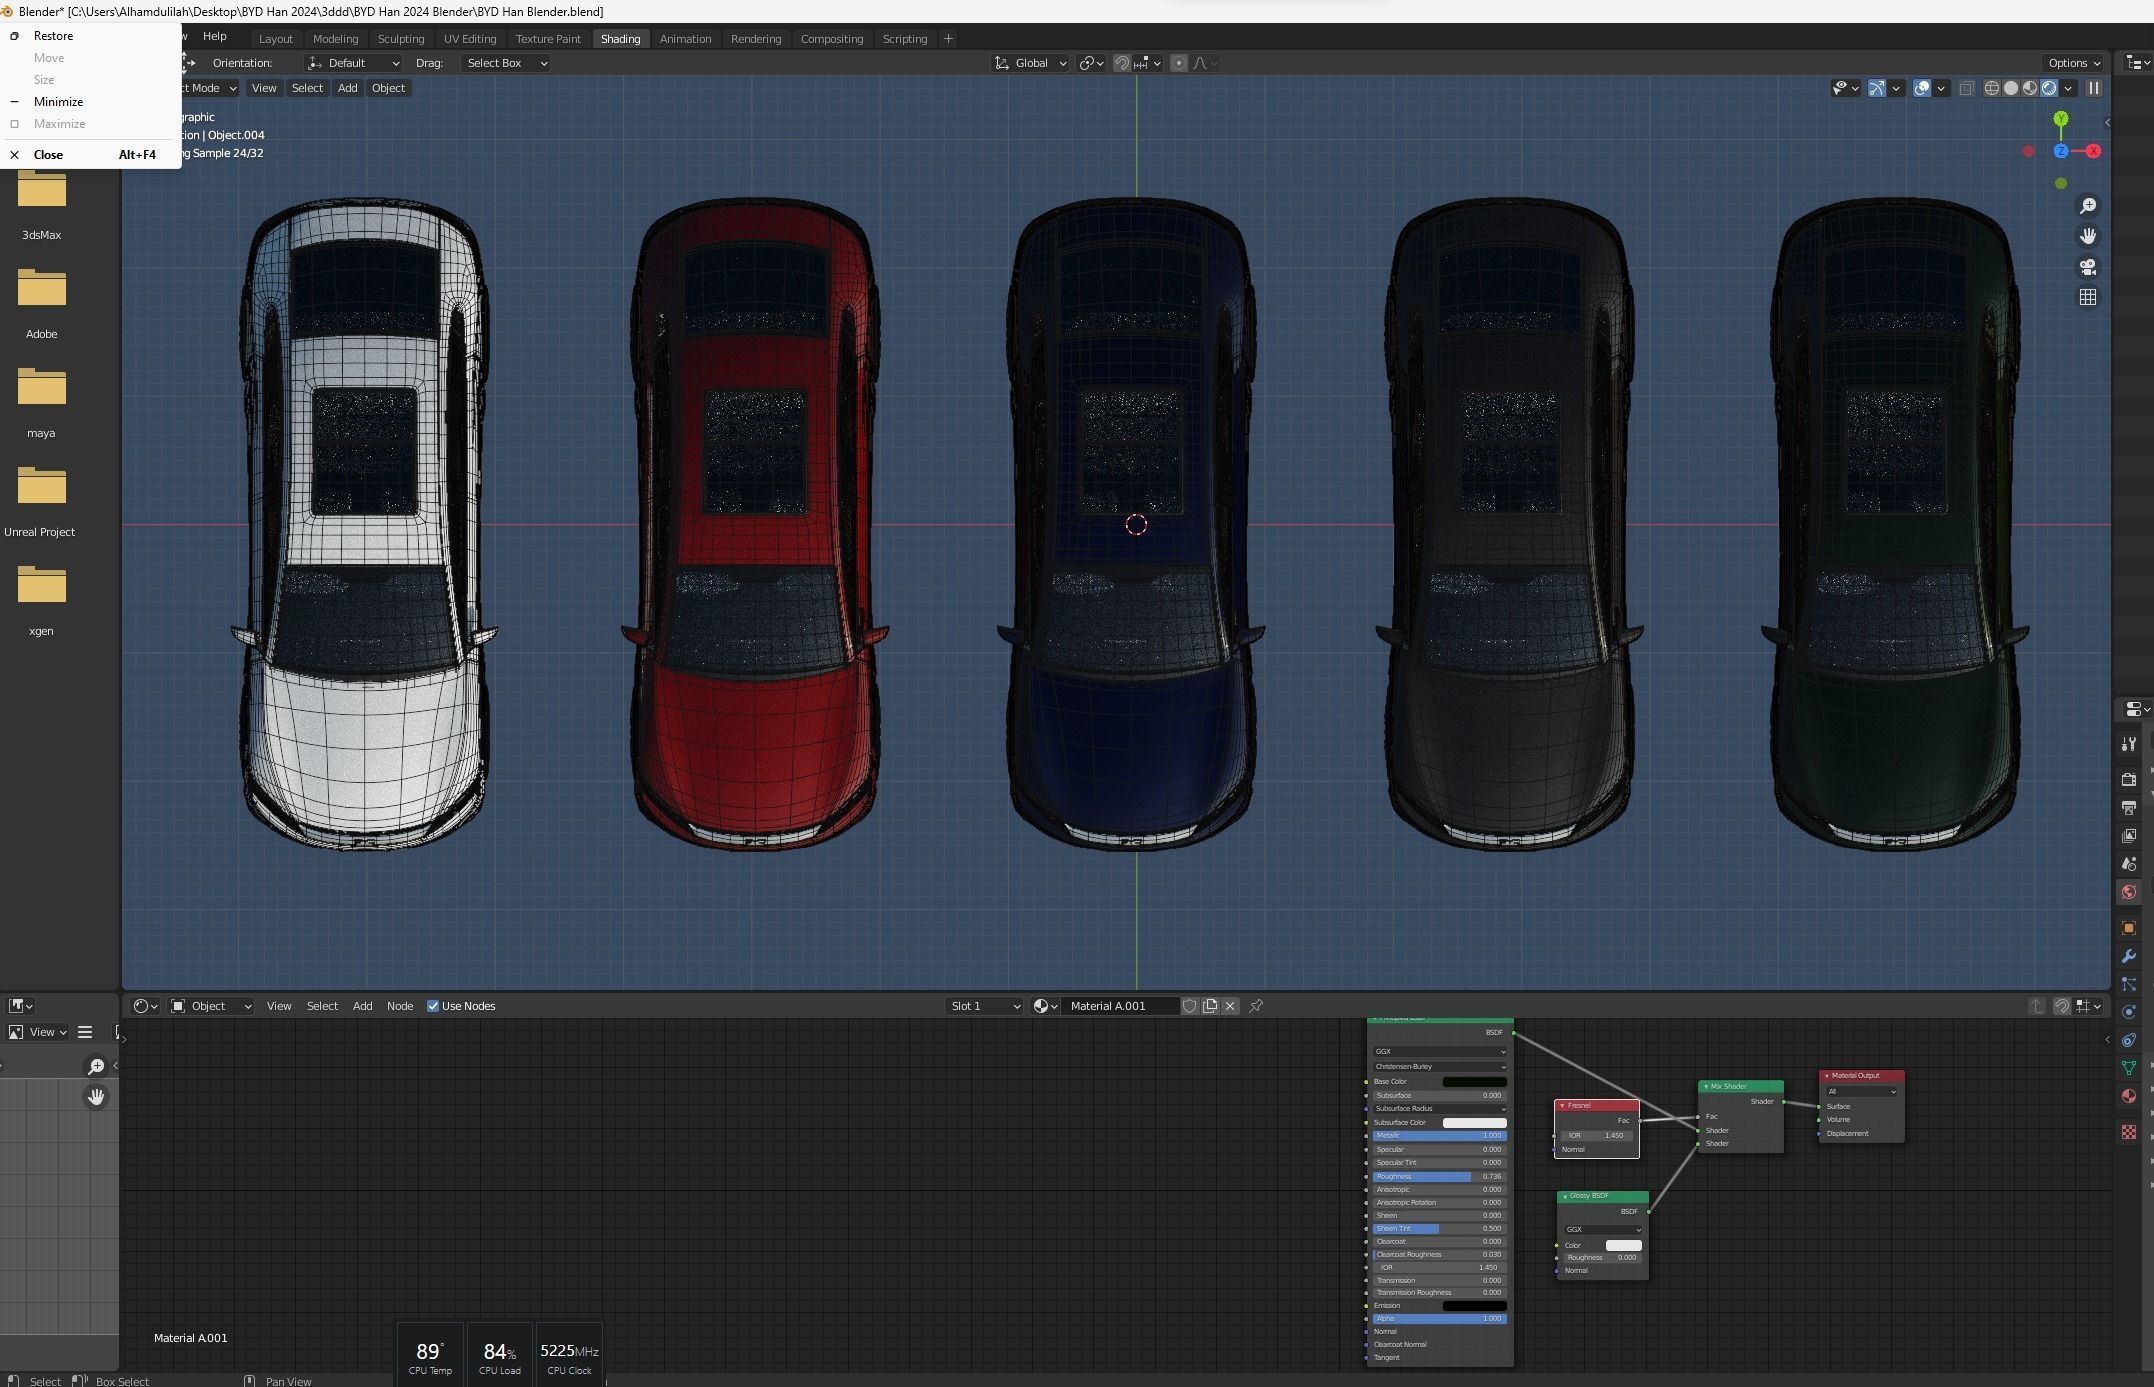The height and width of the screenshot is (1387, 2154).
Task: Open node editor Object shader type dropdown
Action: [210, 1006]
